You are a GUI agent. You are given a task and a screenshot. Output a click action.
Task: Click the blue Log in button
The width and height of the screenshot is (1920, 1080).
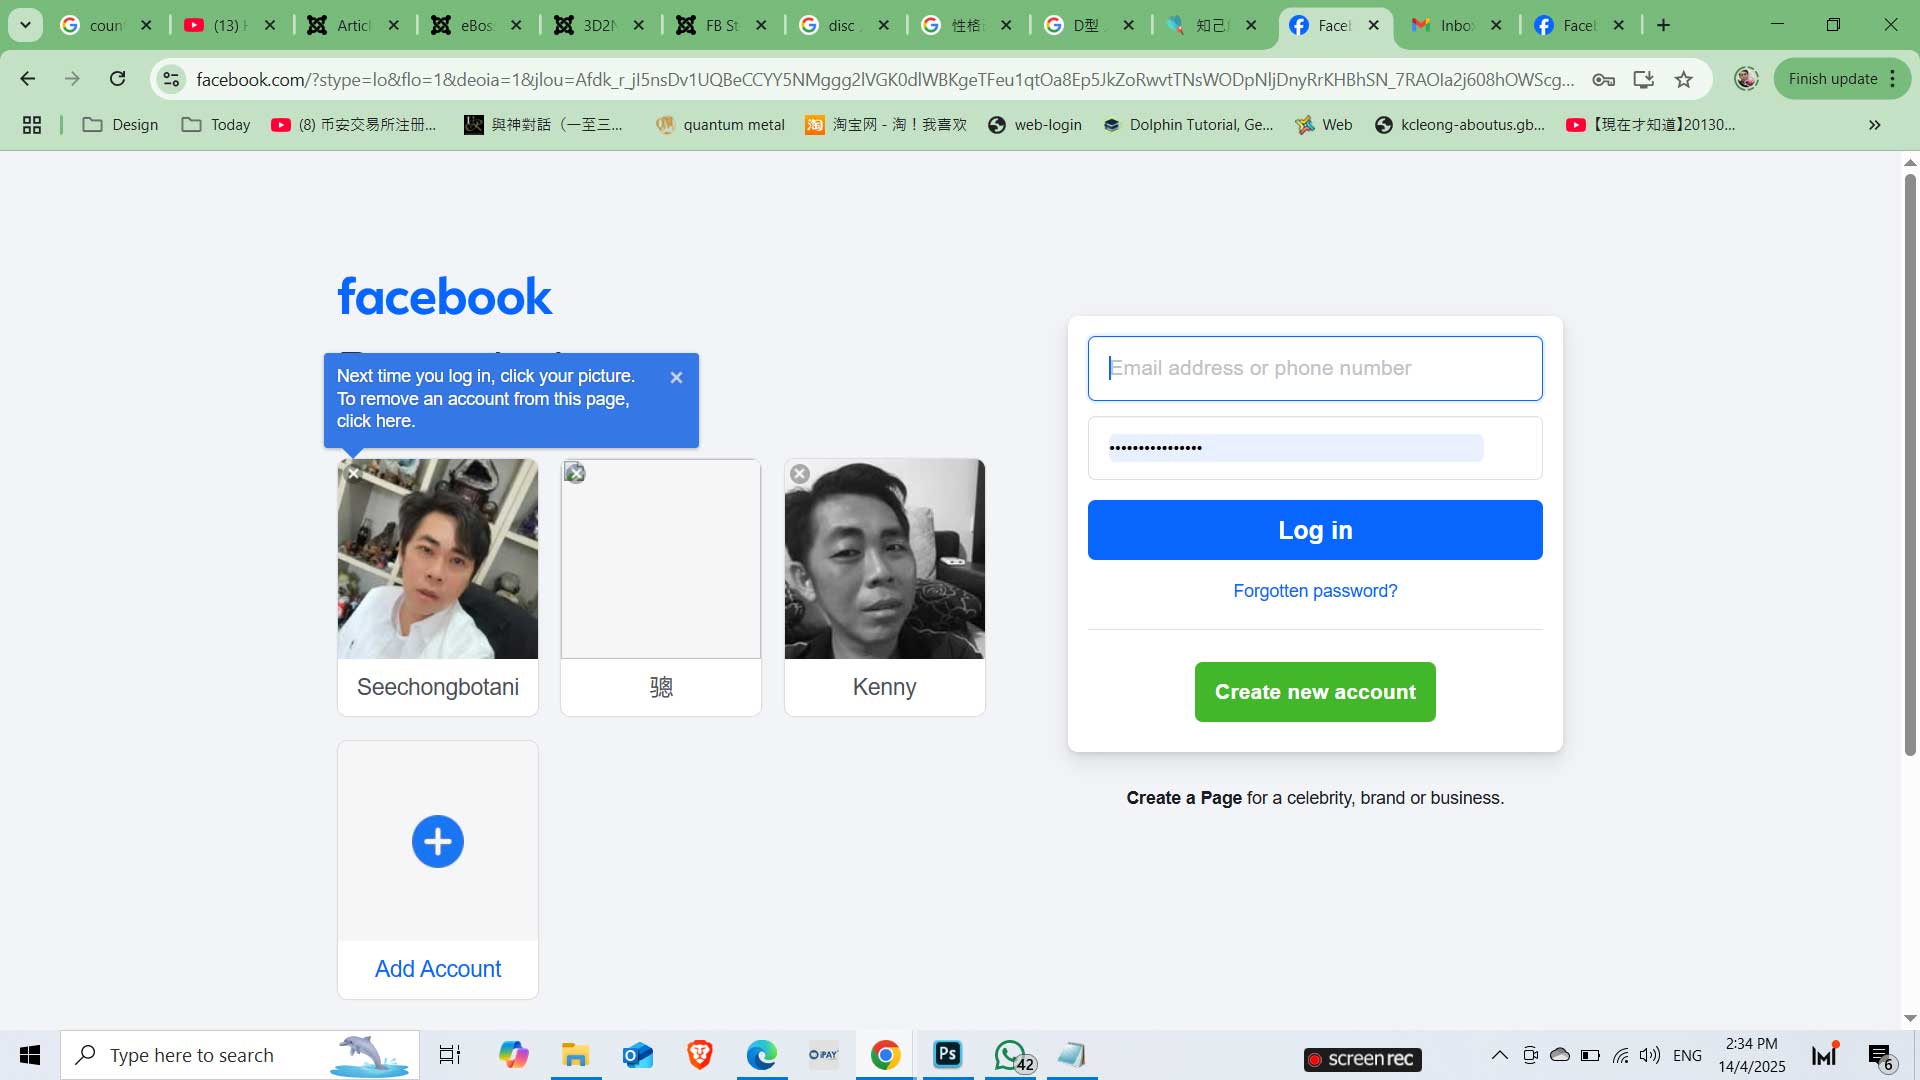pyautogui.click(x=1315, y=530)
